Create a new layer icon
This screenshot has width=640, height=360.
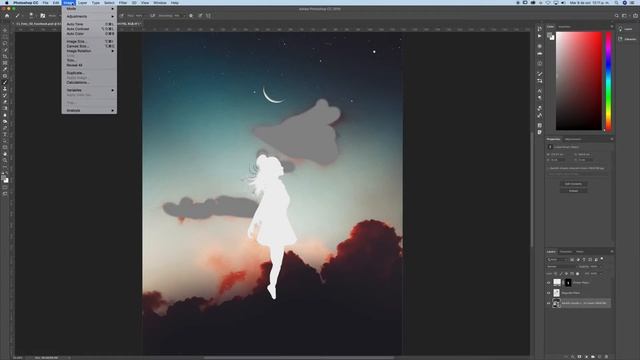[x=600, y=357]
